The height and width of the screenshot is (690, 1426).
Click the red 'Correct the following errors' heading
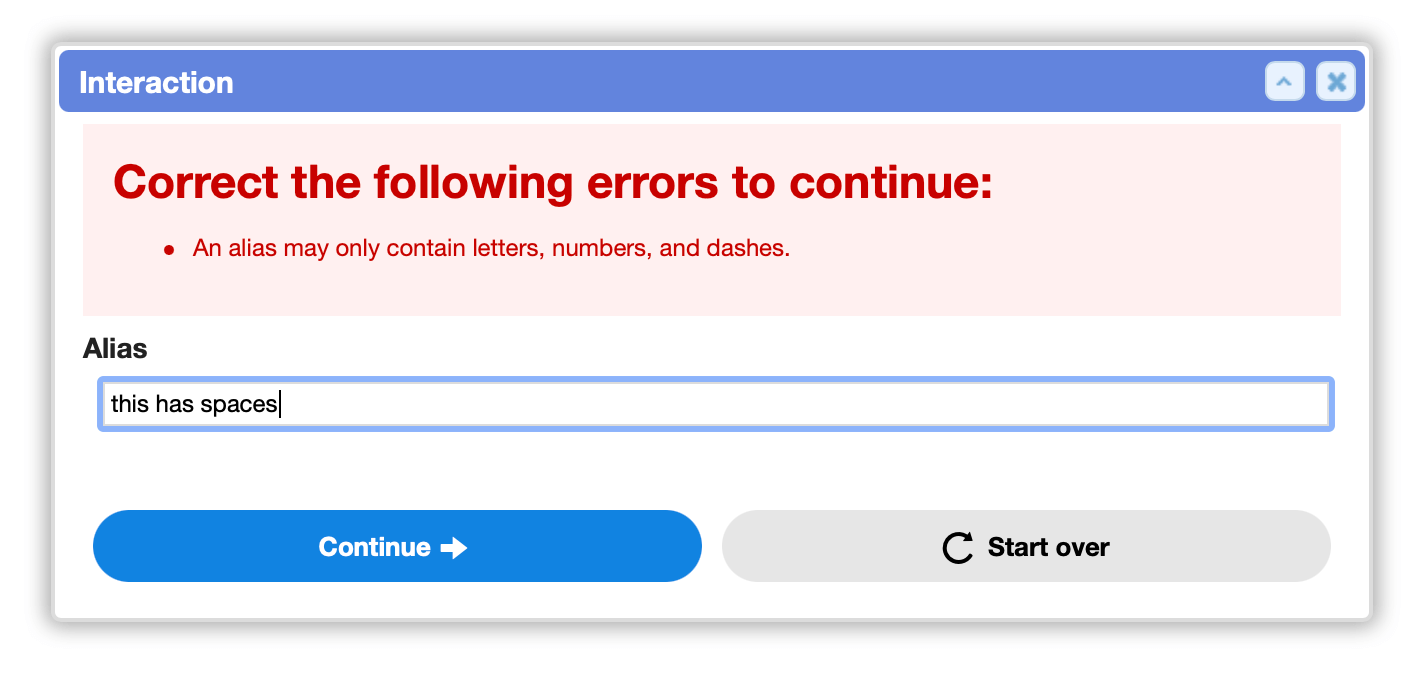point(553,182)
